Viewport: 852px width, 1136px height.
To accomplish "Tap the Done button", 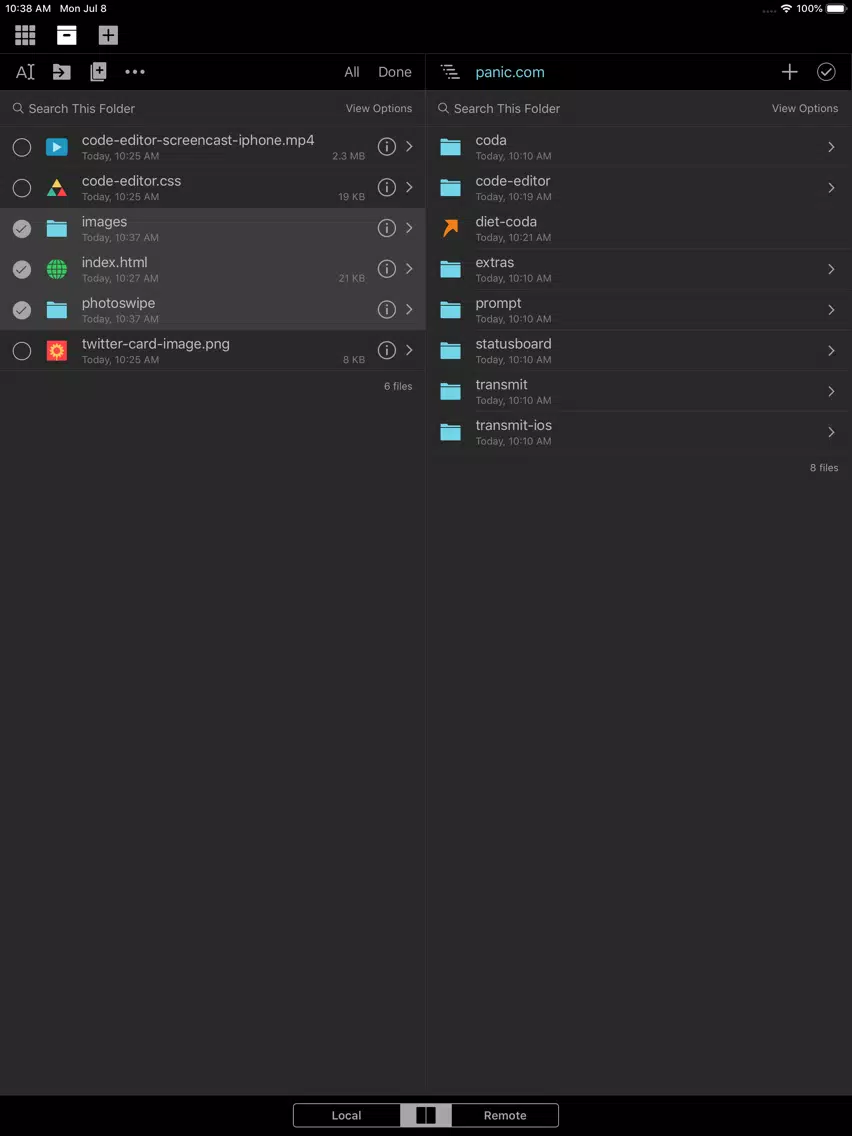I will pyautogui.click(x=395, y=72).
